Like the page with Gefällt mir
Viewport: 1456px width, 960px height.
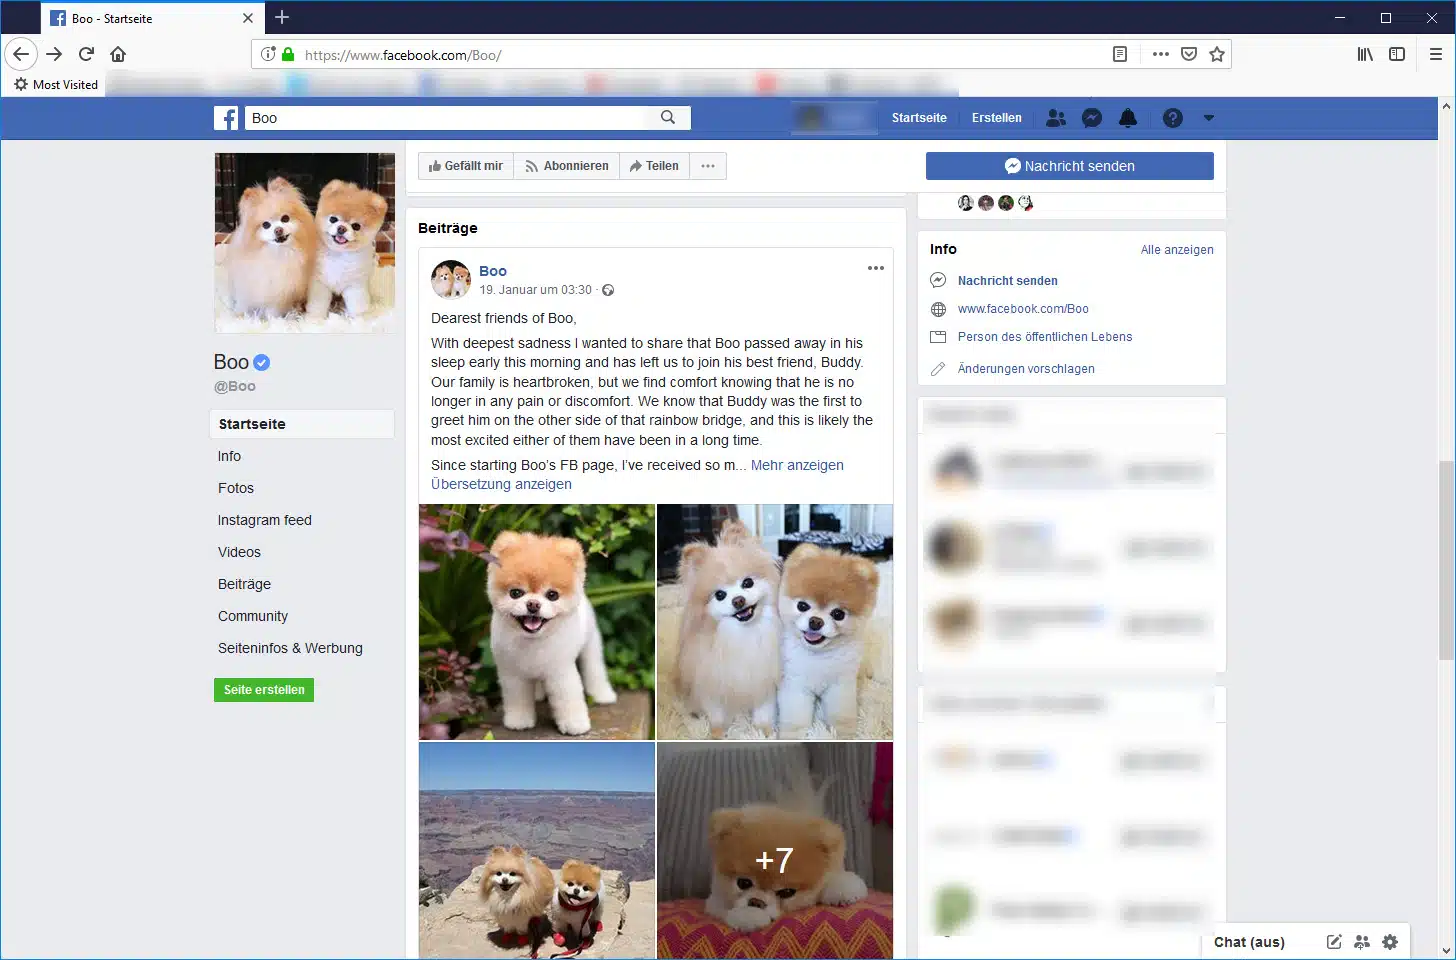(466, 166)
